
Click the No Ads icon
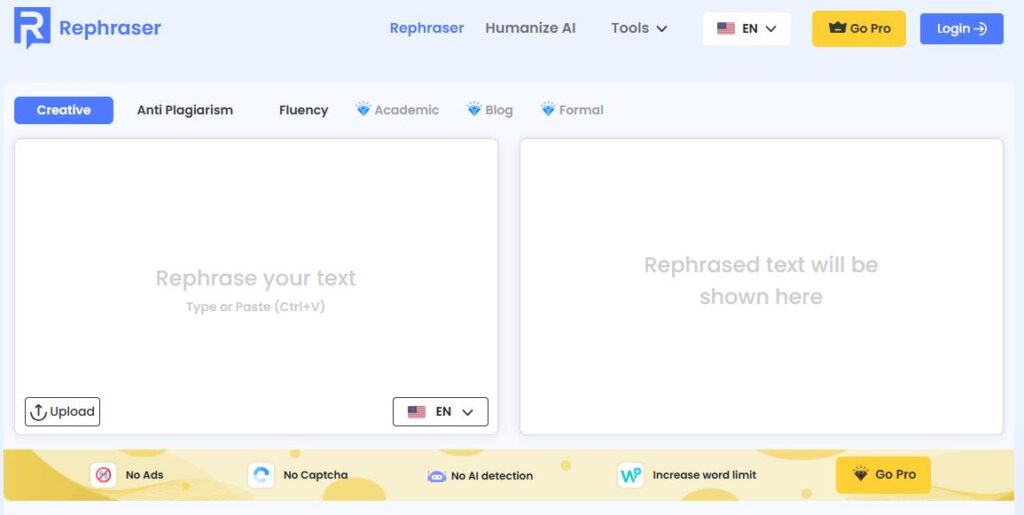(103, 475)
